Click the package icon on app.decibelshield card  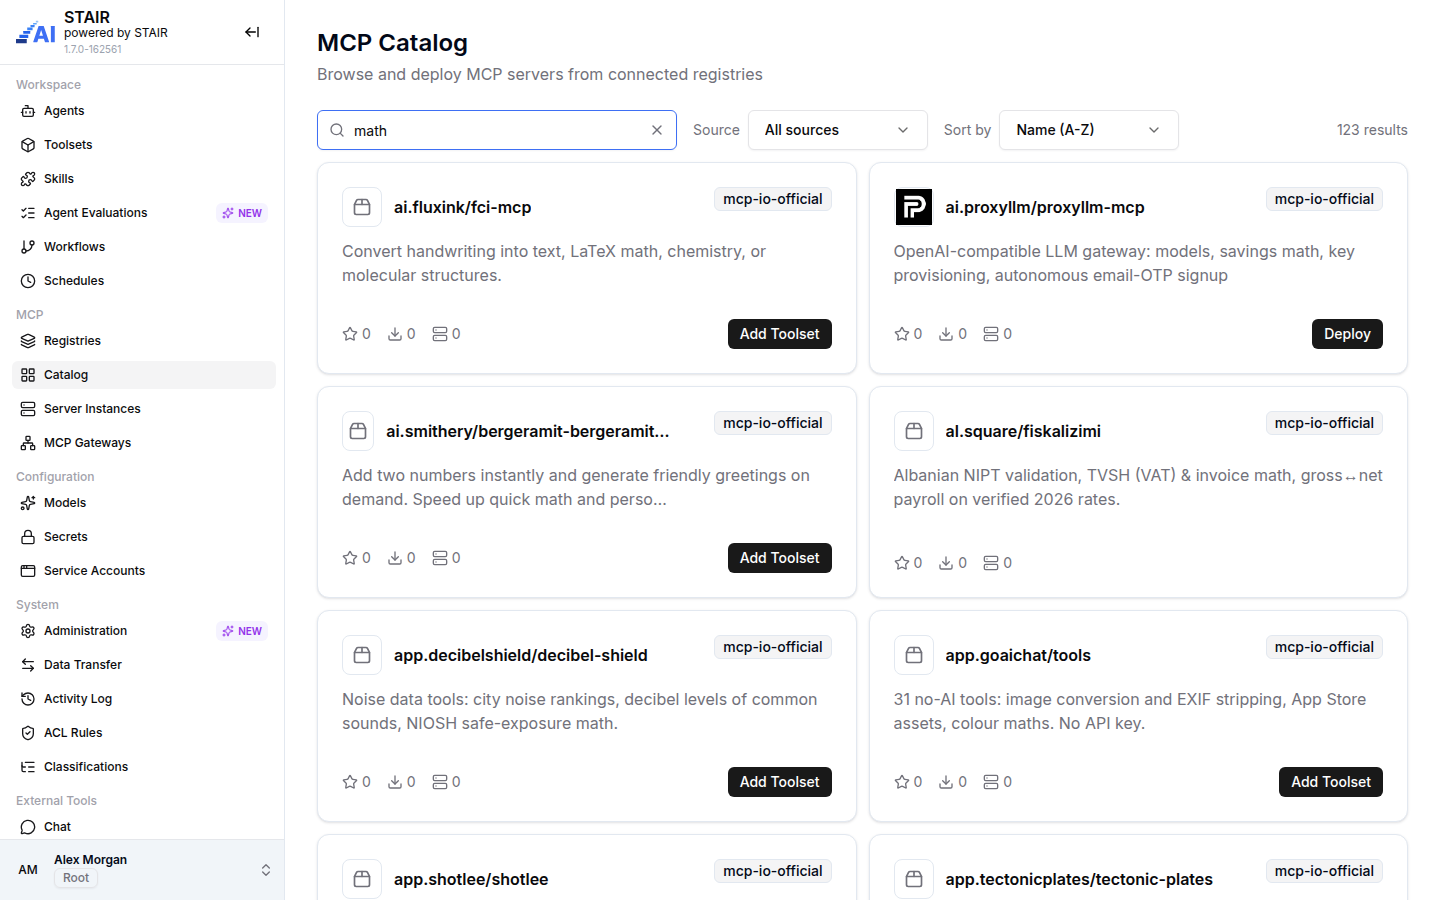pyautogui.click(x=362, y=655)
